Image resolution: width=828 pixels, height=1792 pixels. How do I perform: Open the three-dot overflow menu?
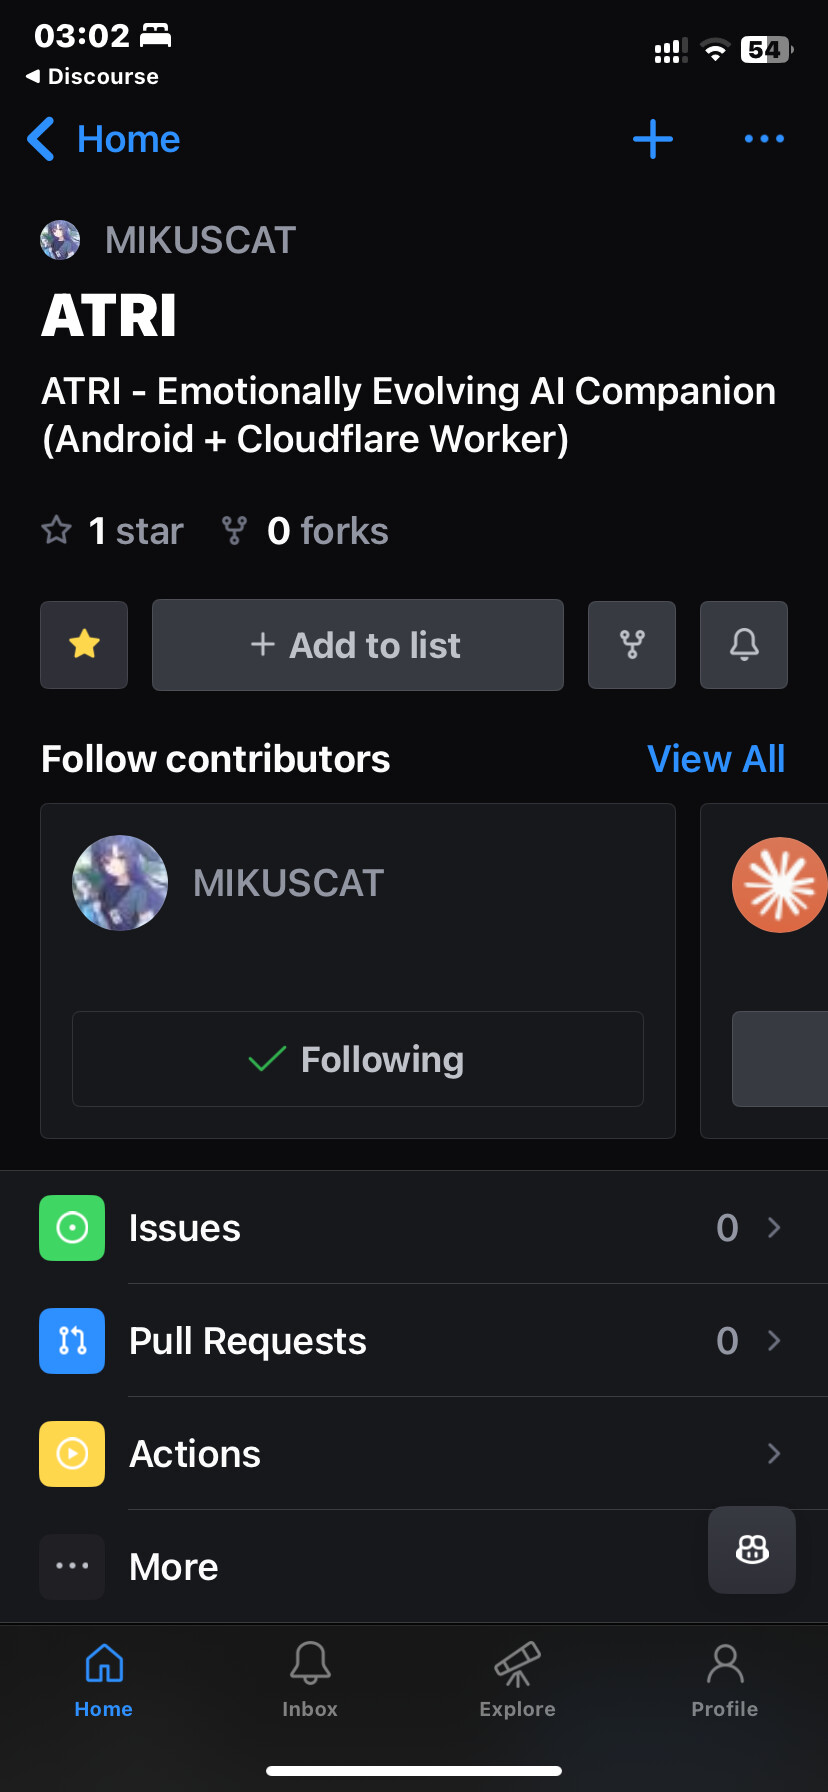click(x=764, y=139)
